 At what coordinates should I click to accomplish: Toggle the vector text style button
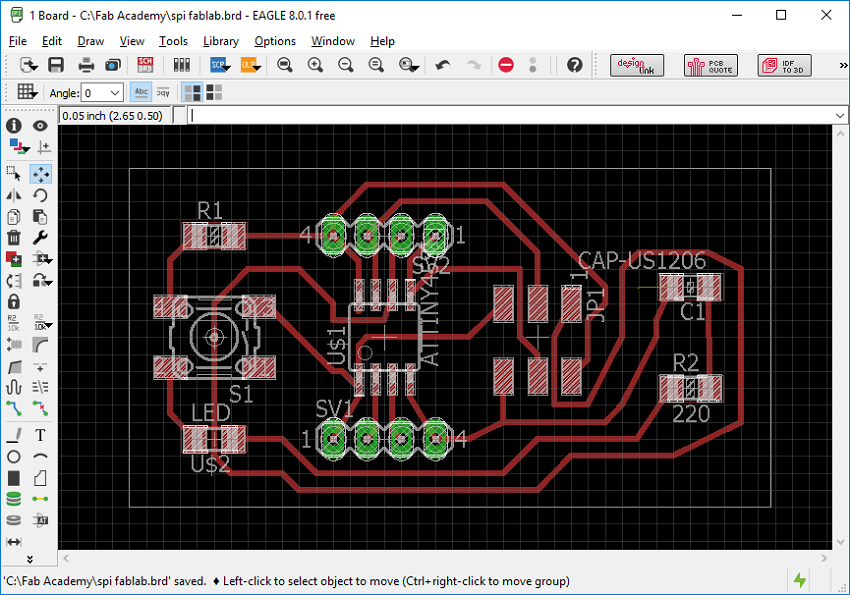click(141, 92)
